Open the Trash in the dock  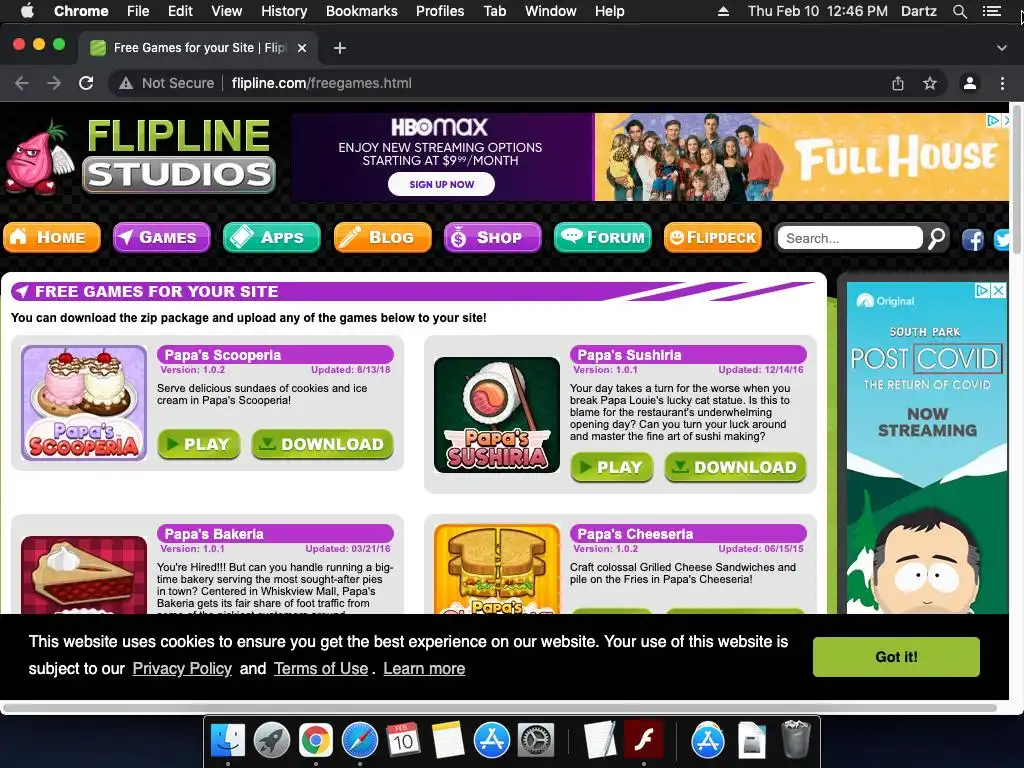[x=795, y=739]
